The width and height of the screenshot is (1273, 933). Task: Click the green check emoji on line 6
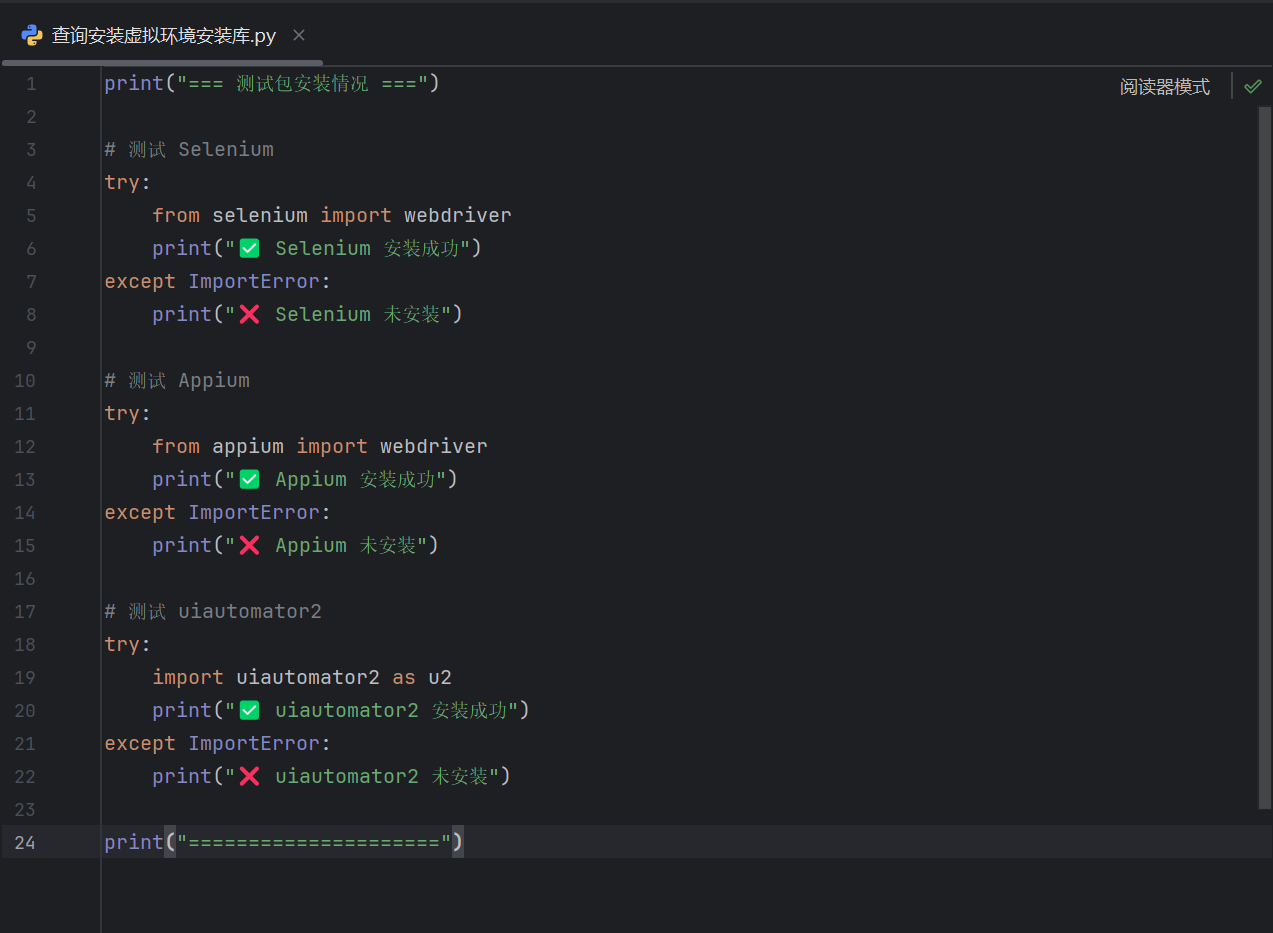click(x=249, y=249)
